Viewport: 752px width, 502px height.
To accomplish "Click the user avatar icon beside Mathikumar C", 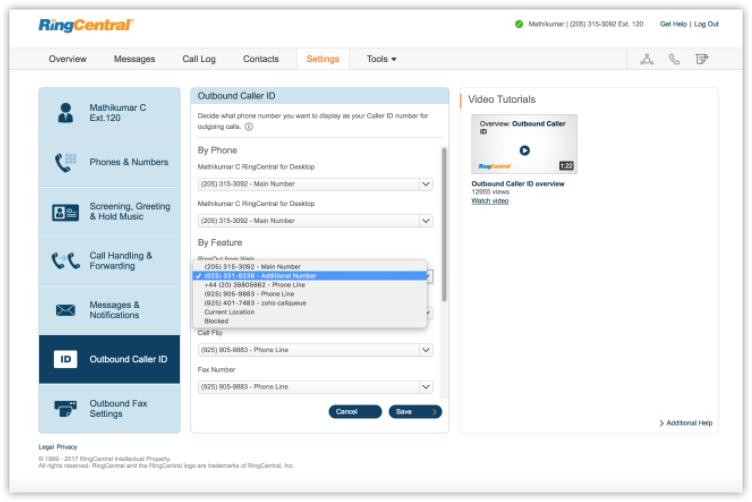I will 65,113.
